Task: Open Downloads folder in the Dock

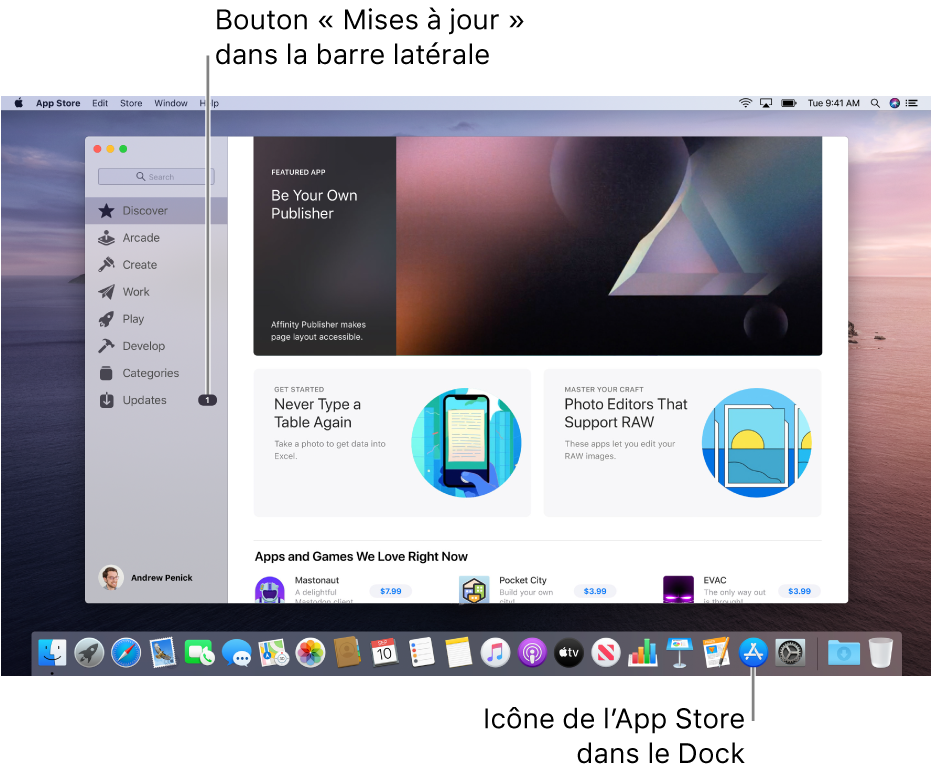Action: (x=844, y=653)
